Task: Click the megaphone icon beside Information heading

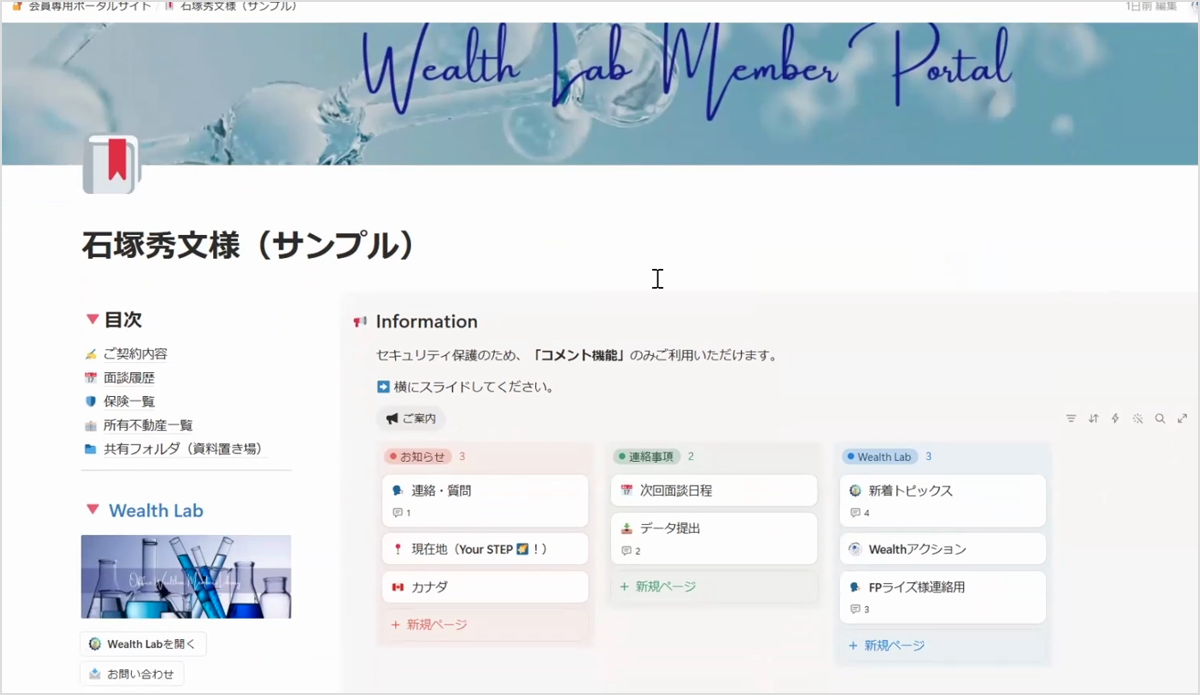Action: (360, 322)
